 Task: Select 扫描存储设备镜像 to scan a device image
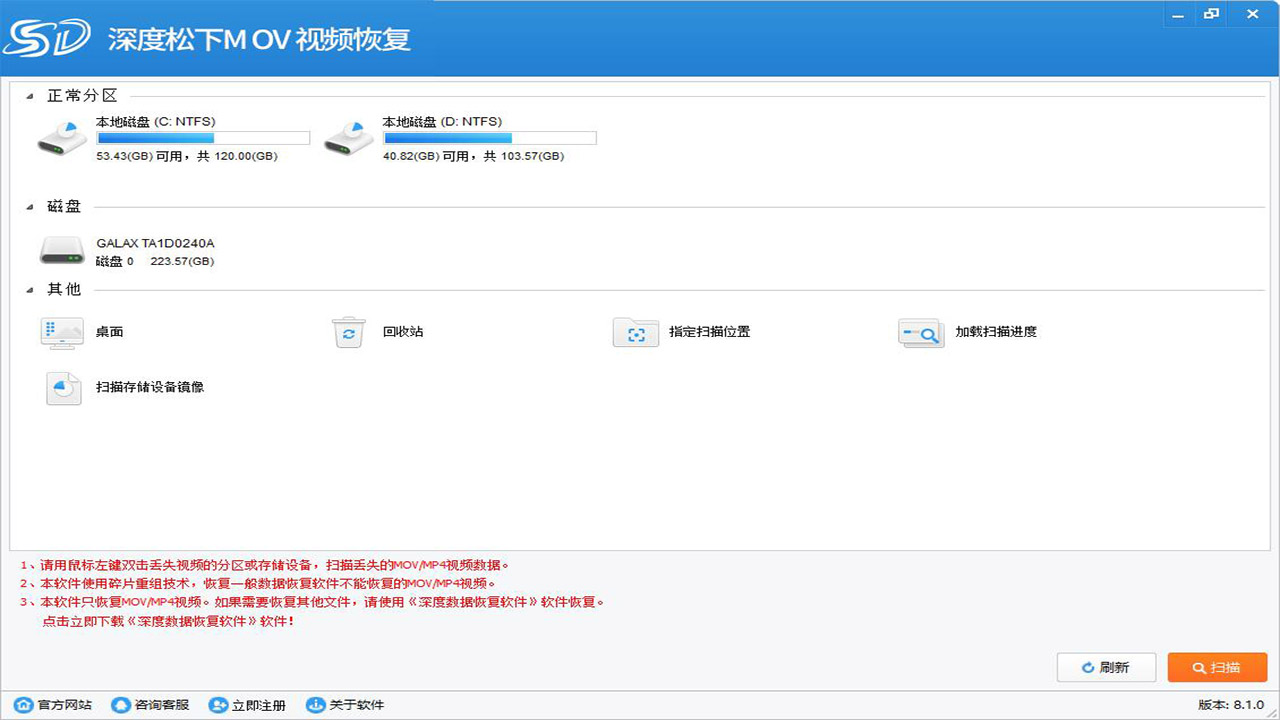[x=62, y=388]
